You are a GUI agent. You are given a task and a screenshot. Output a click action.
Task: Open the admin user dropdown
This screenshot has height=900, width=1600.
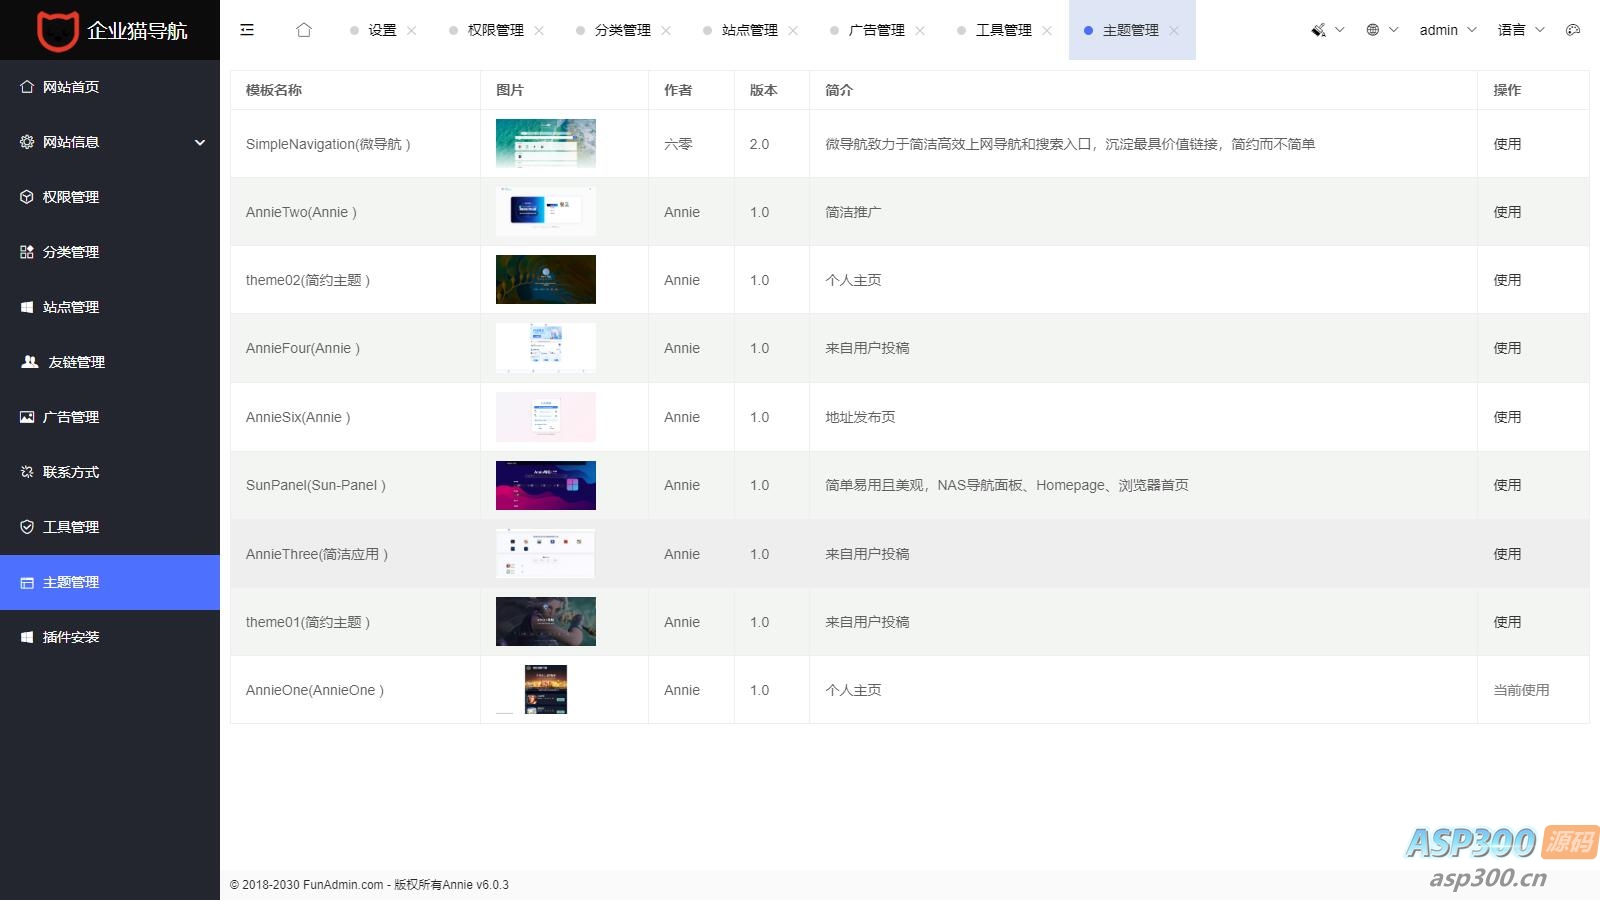[1447, 30]
